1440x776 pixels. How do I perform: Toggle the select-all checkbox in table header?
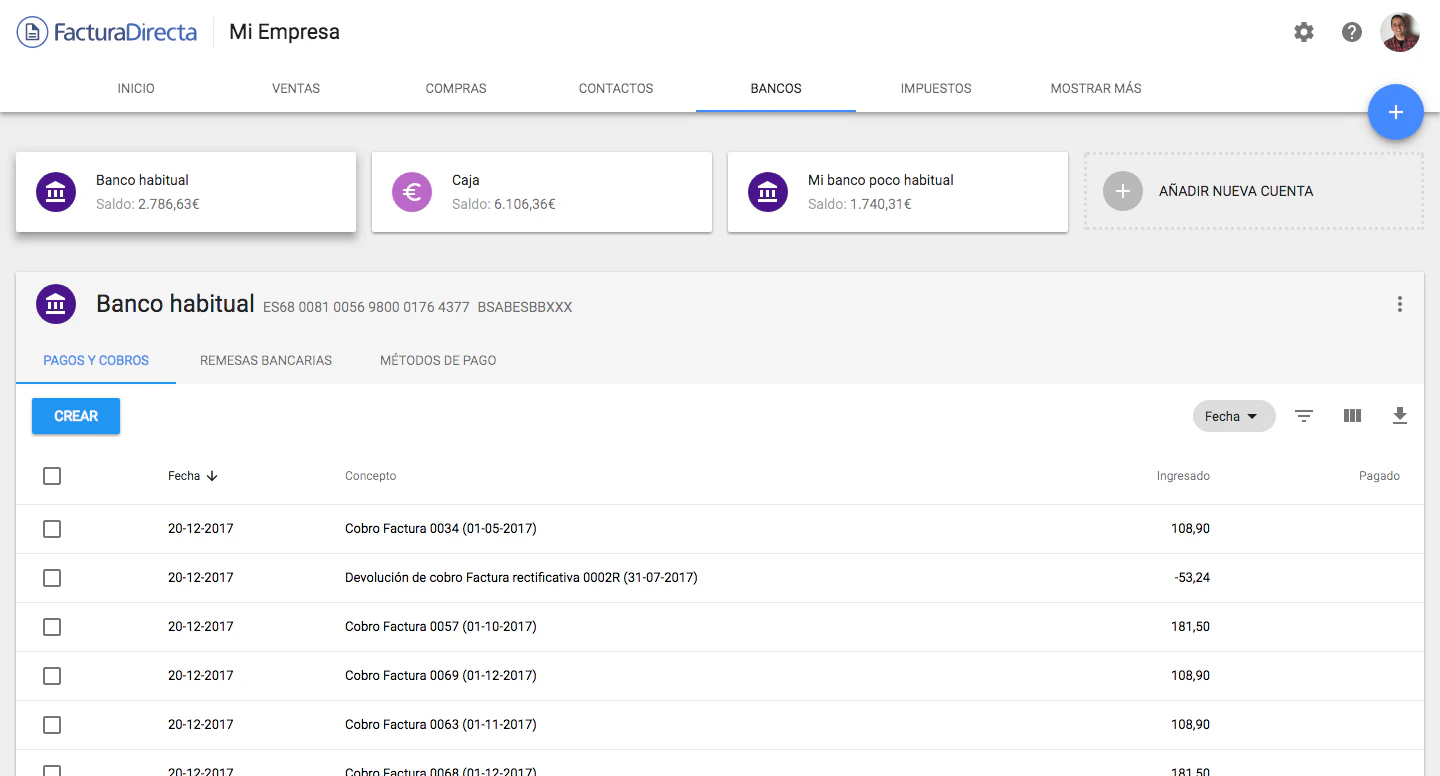click(52, 476)
